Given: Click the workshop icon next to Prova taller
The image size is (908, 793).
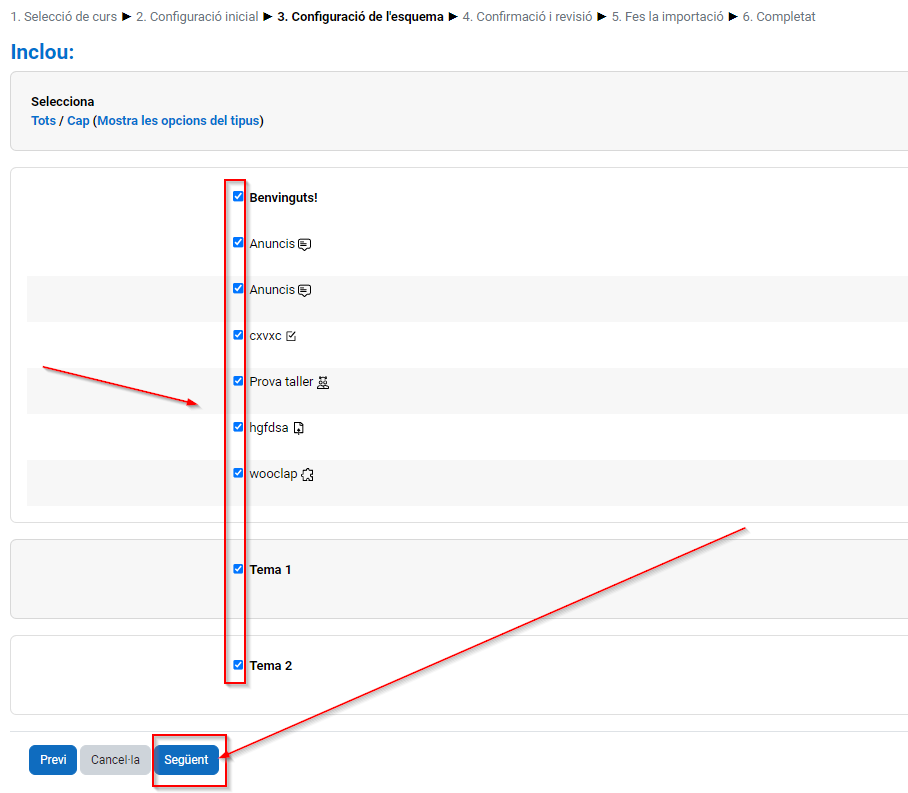Looking at the screenshot, I should 323,382.
